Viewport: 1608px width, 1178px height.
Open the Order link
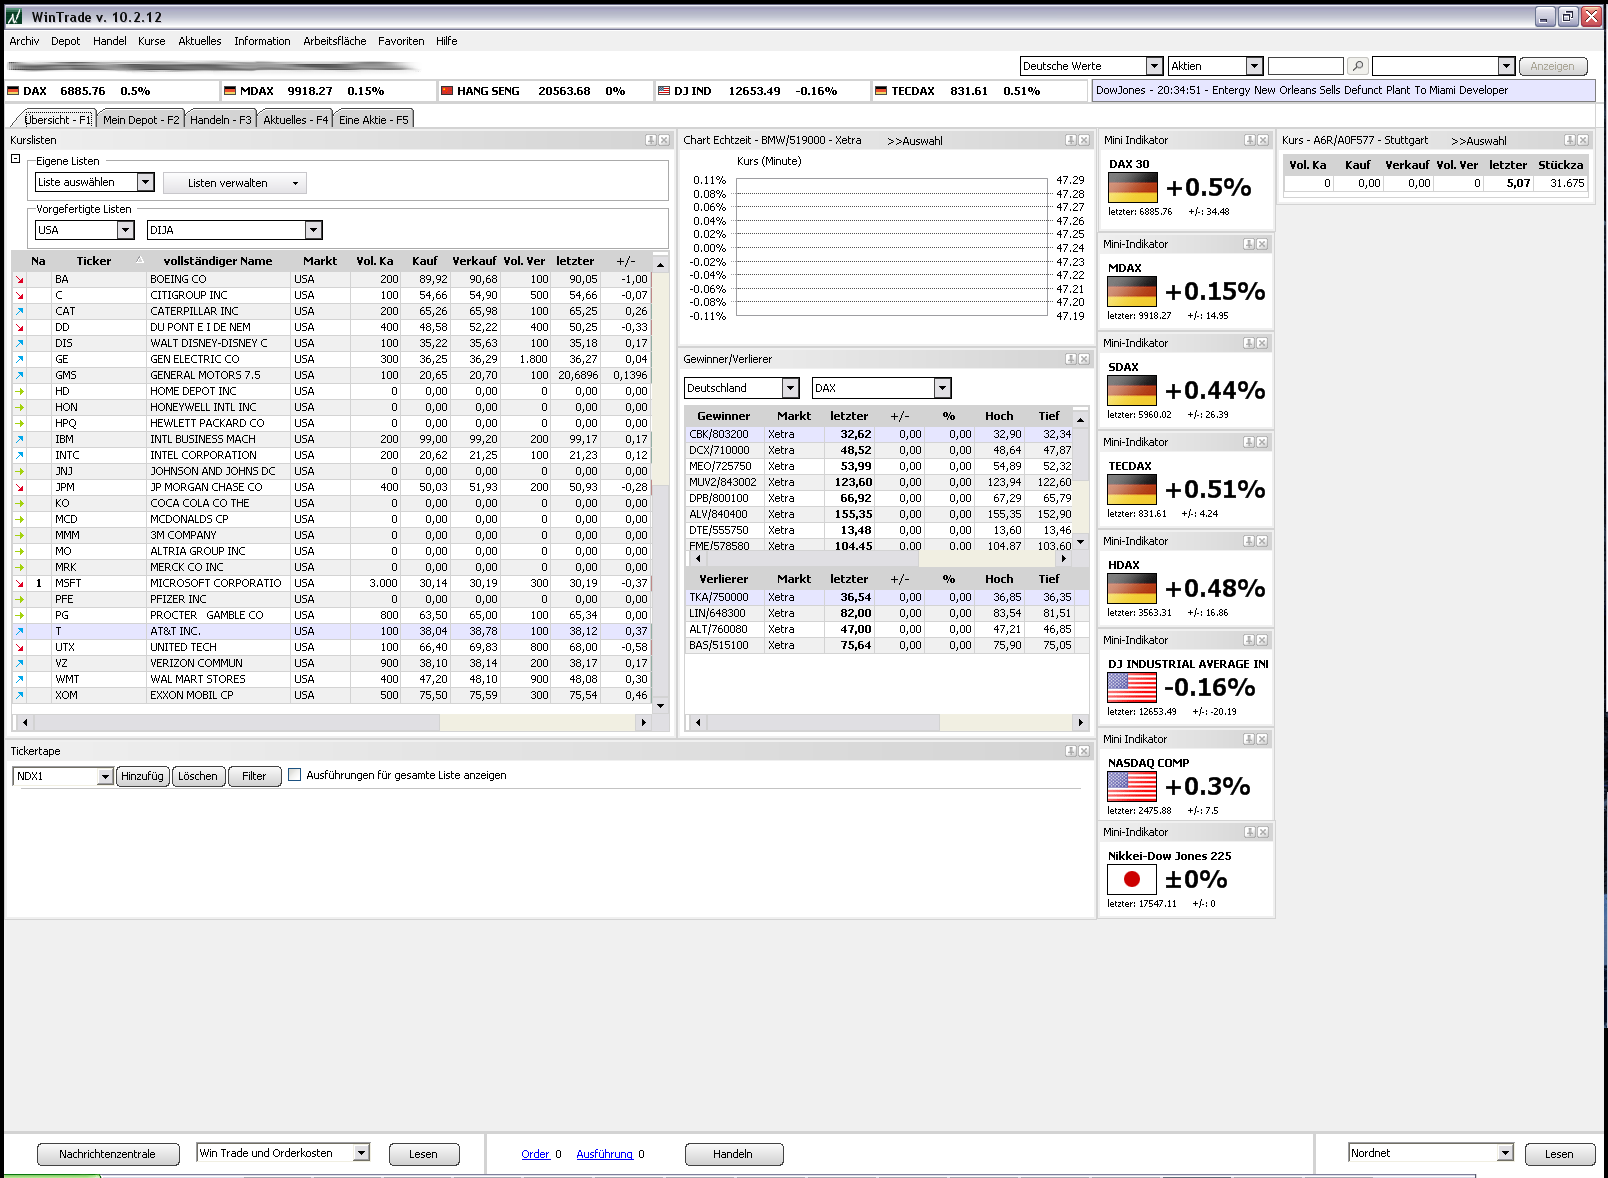tap(536, 1154)
